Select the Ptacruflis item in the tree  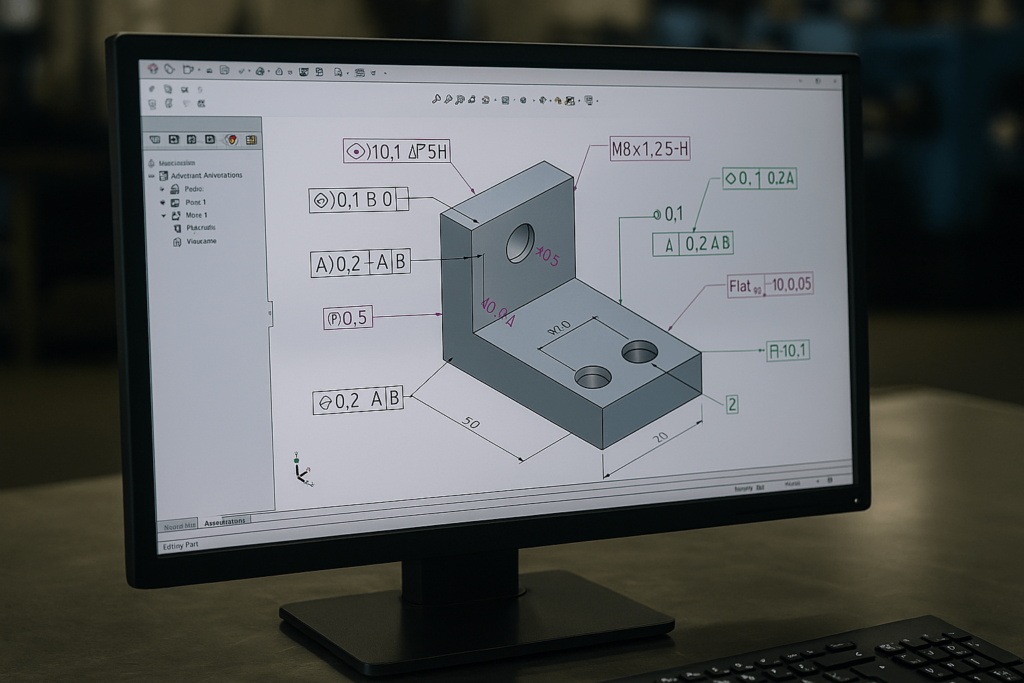pos(200,228)
